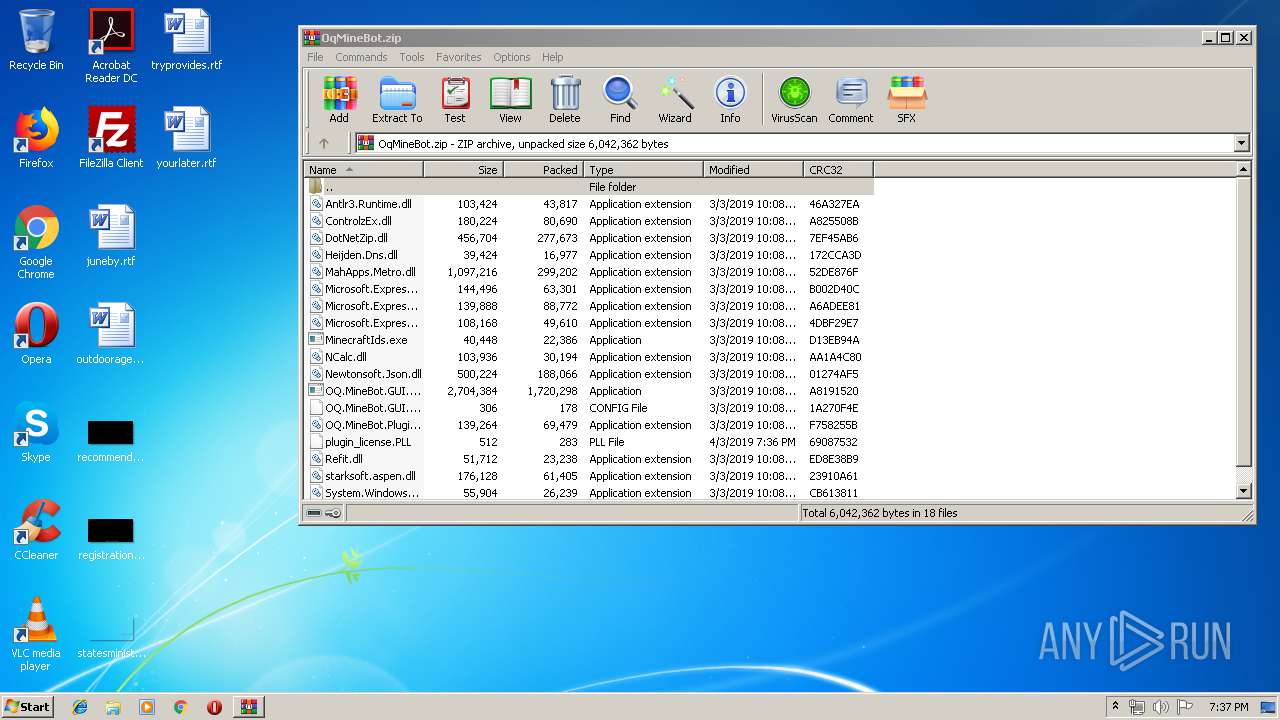Launch Skype desktop shortcut
Viewport: 1280px width, 720px height.
coord(36,432)
